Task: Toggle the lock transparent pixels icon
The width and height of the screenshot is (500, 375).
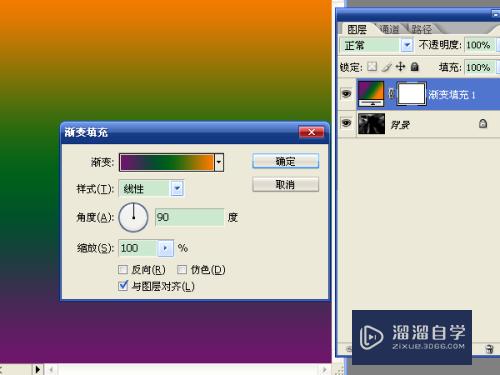Action: click(x=372, y=67)
